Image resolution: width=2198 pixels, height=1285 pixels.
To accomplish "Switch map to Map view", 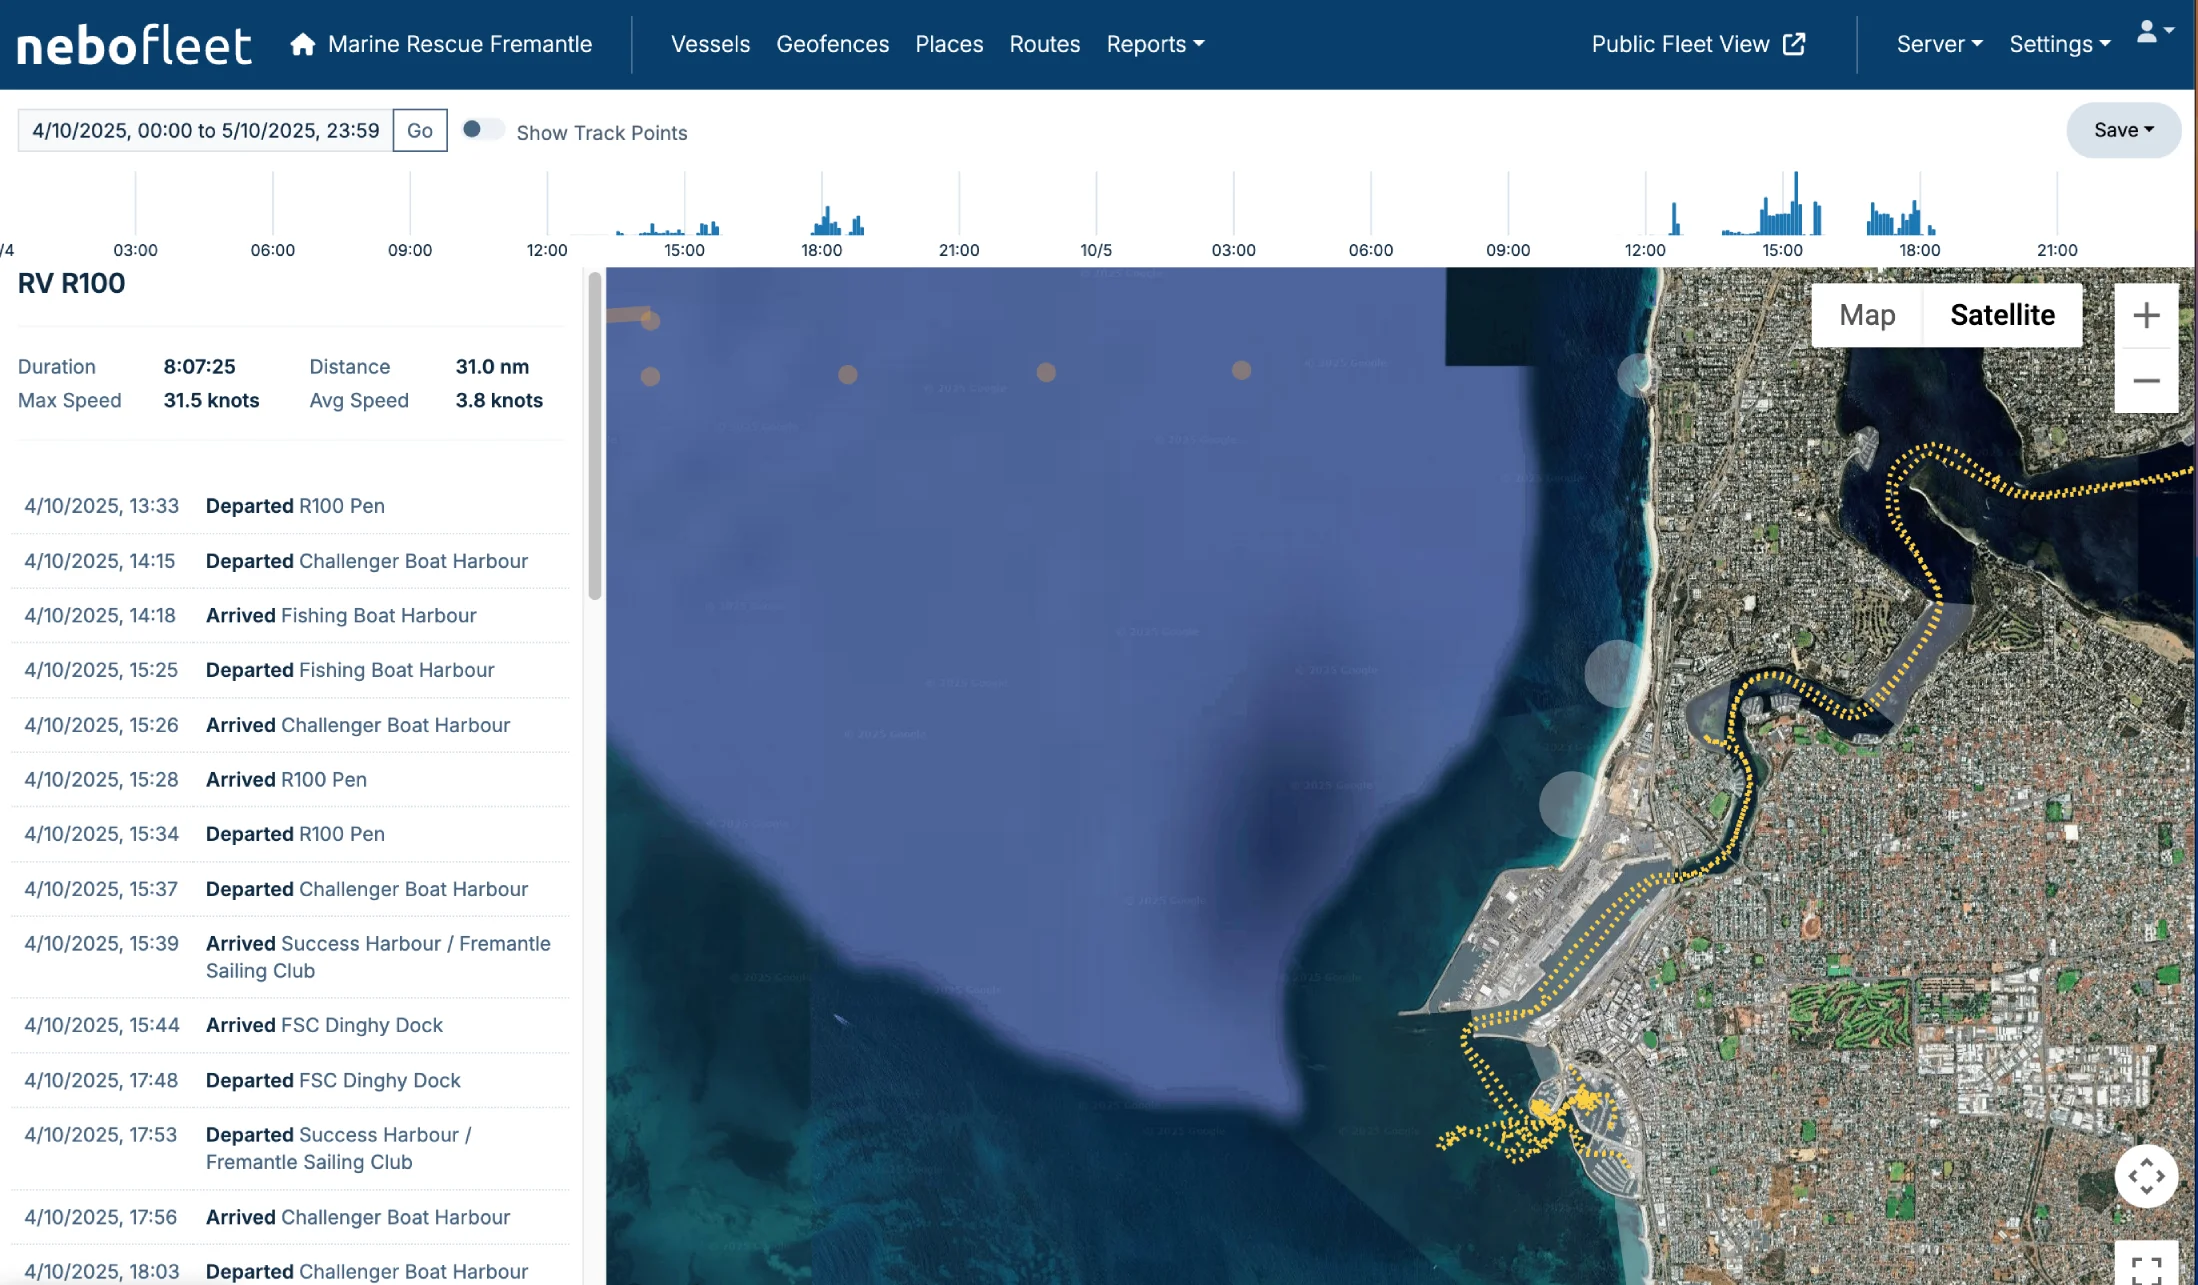I will point(1866,315).
